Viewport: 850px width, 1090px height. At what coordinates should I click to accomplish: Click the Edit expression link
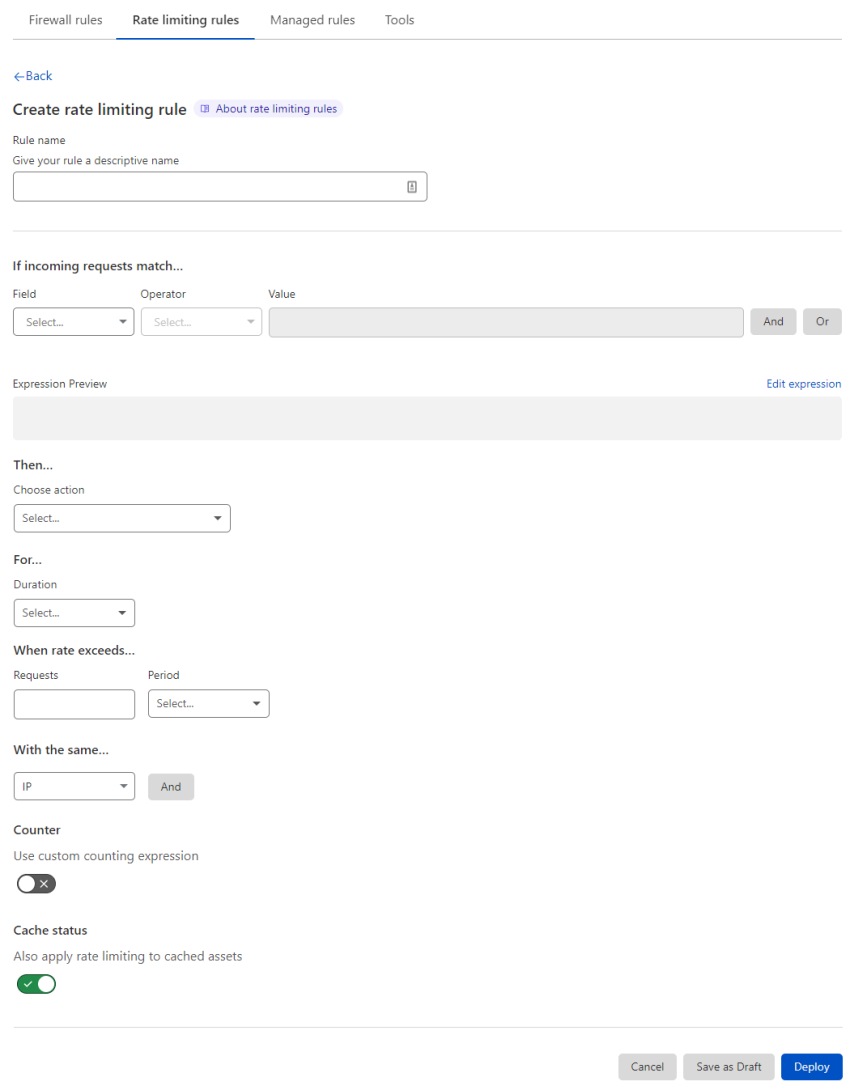click(x=803, y=383)
